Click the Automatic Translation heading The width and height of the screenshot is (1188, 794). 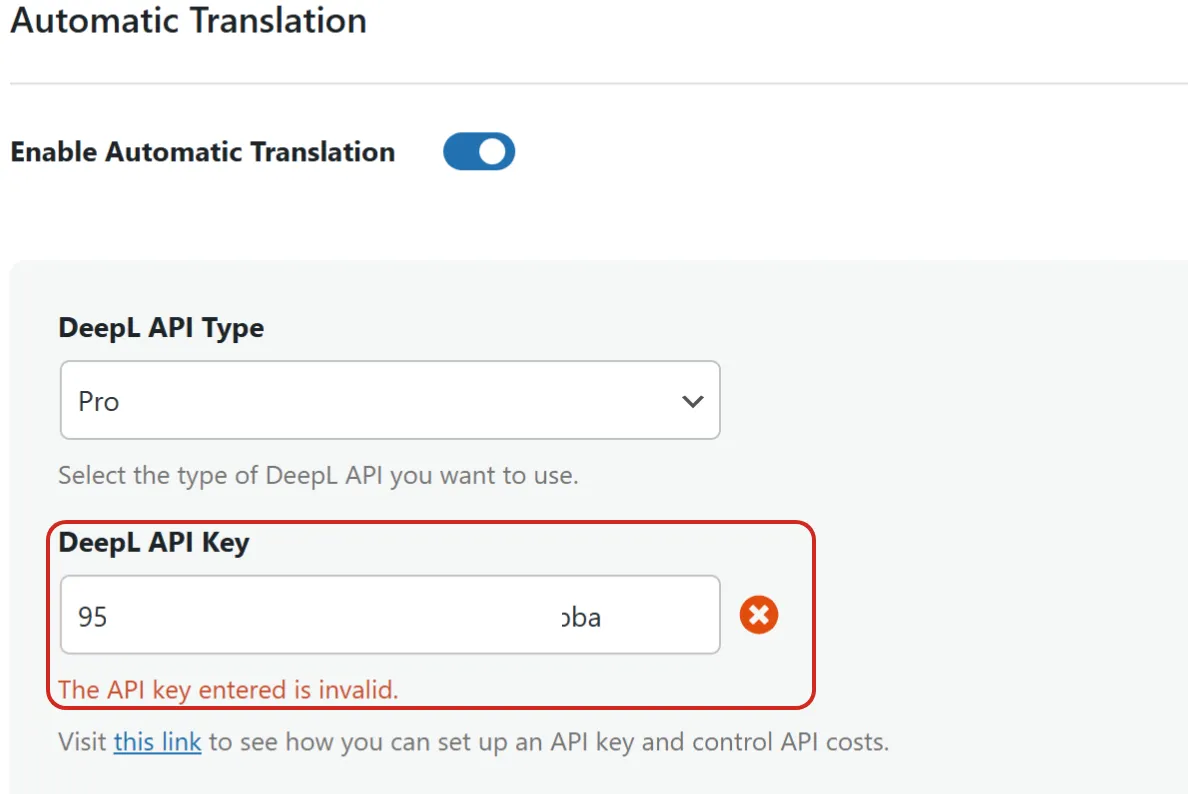(188, 21)
